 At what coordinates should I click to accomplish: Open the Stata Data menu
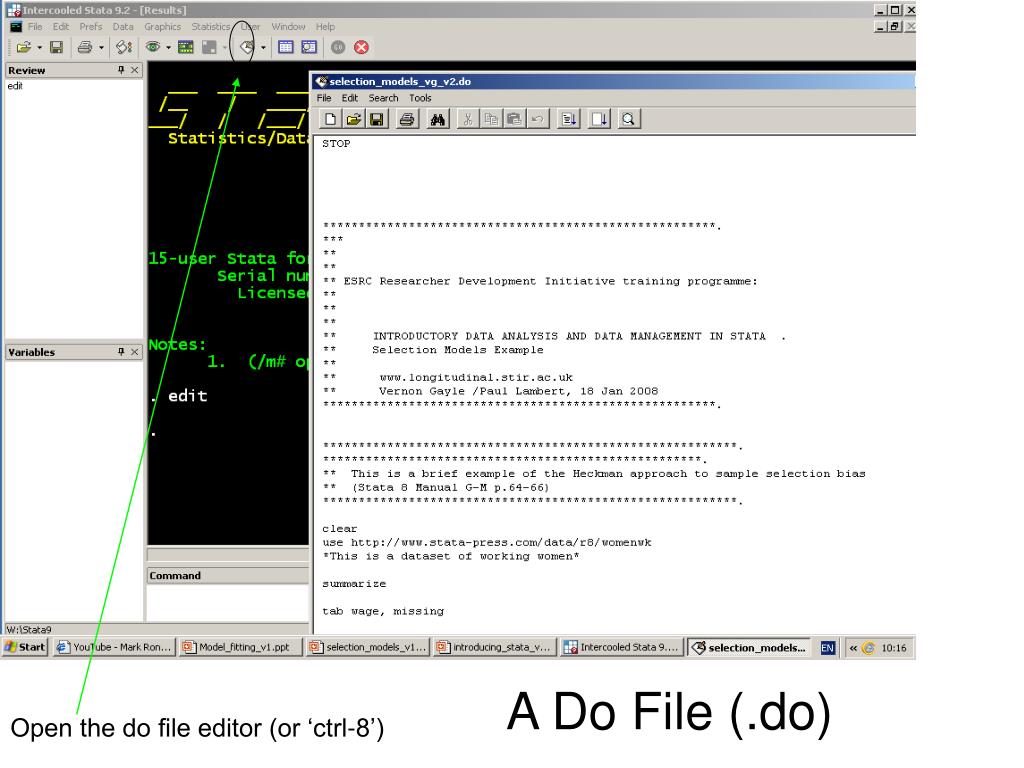click(x=123, y=27)
